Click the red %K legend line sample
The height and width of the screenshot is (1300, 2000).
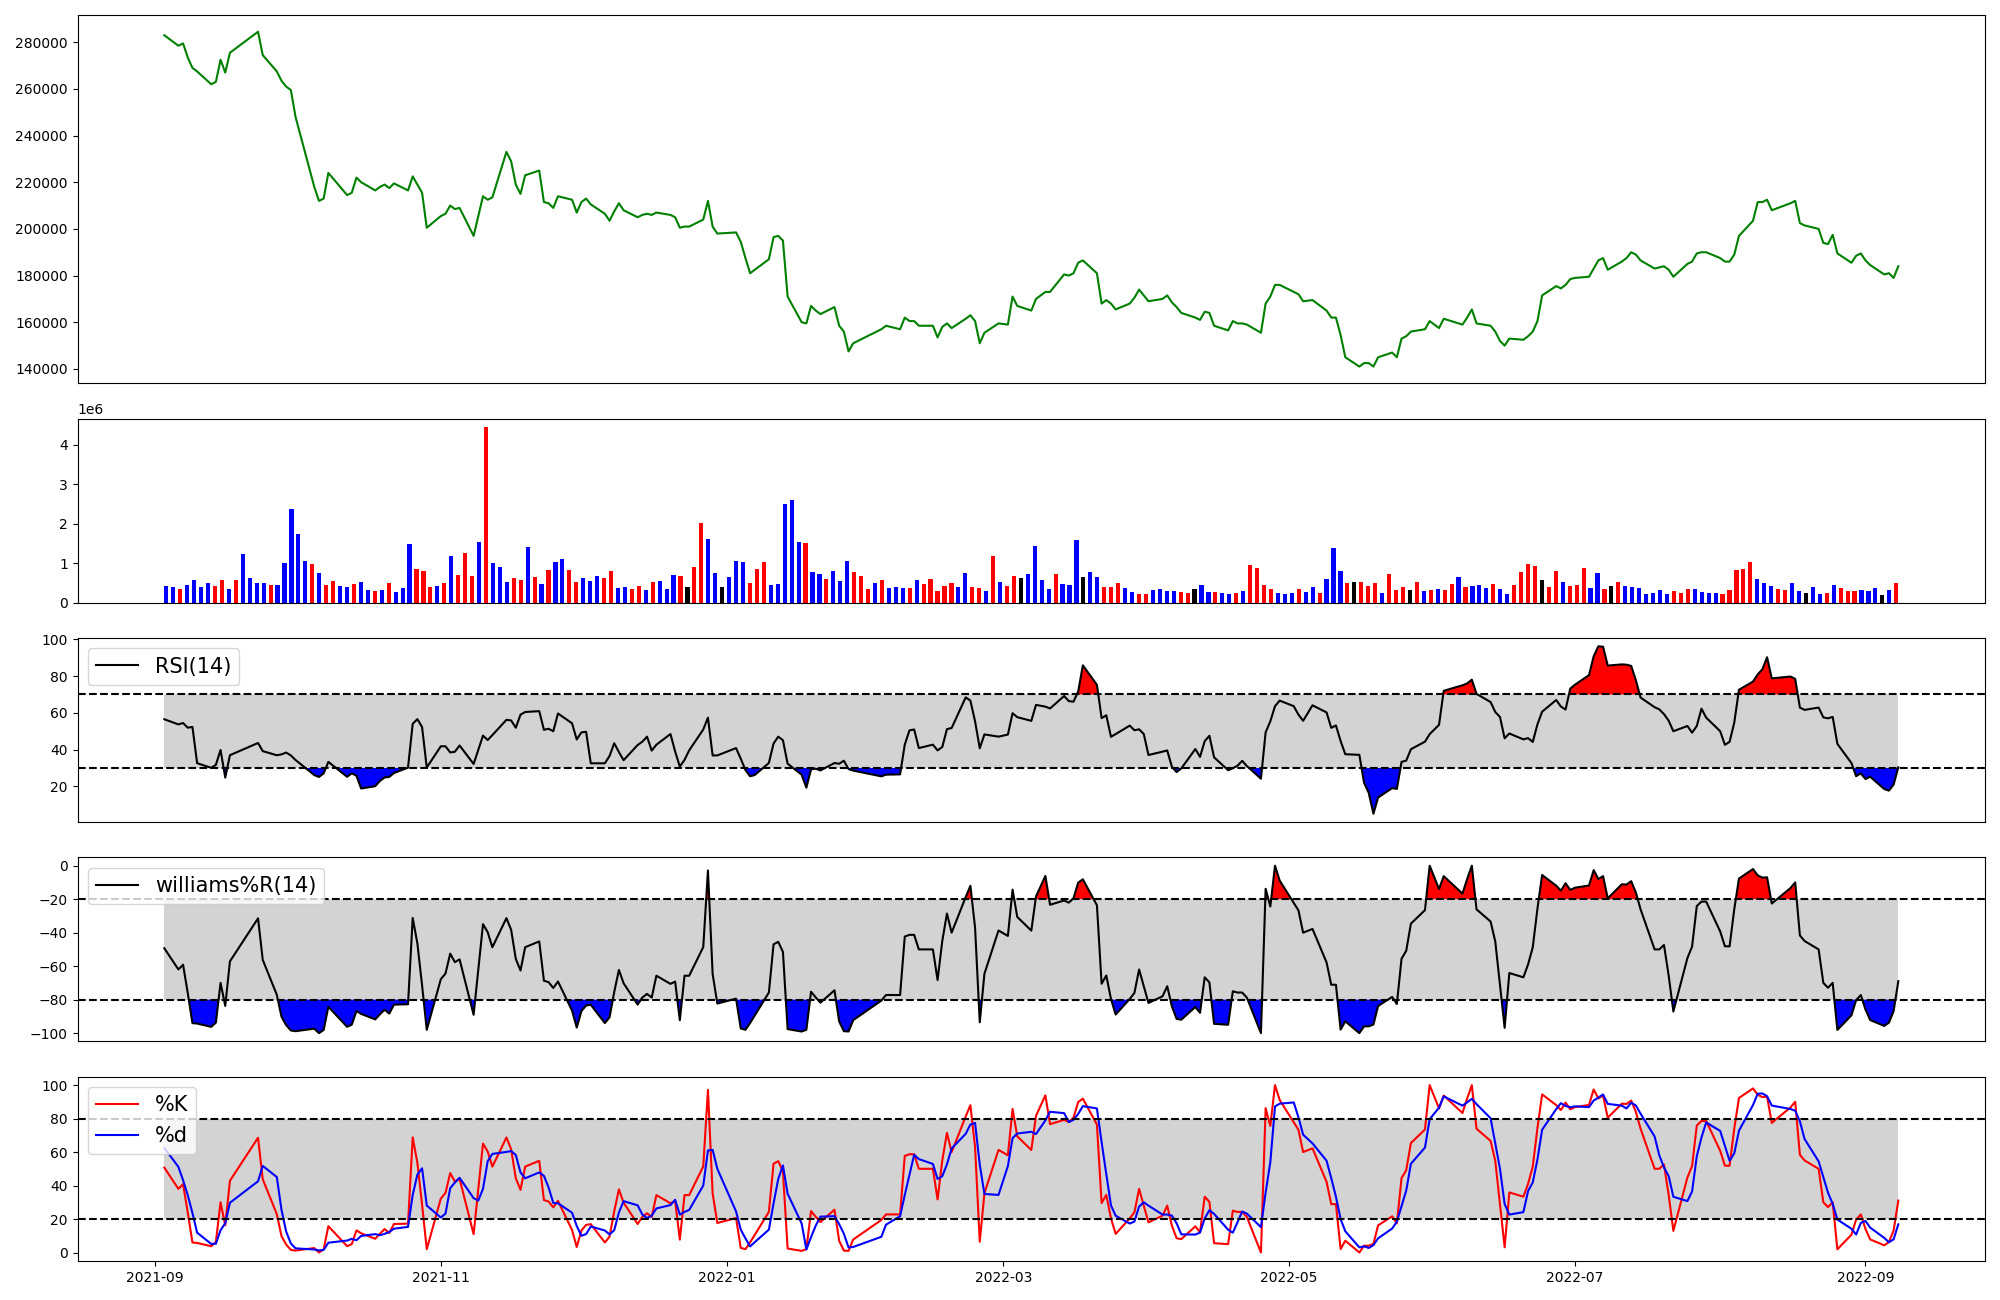[117, 1104]
